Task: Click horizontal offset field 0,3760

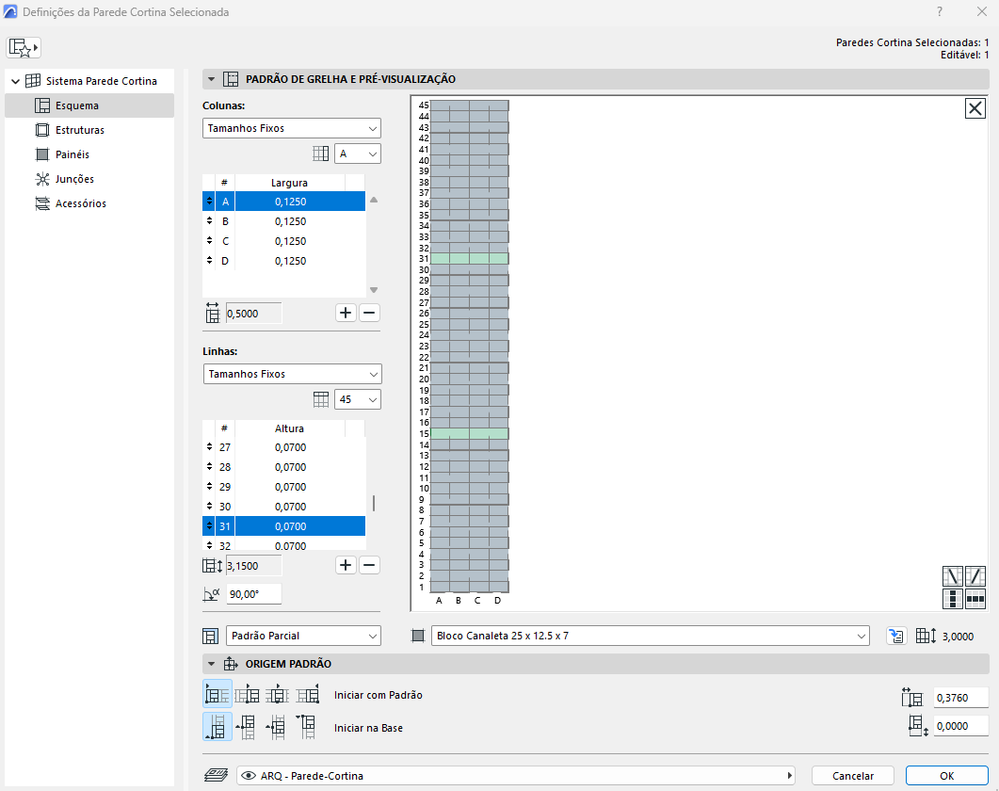Action: [961, 698]
